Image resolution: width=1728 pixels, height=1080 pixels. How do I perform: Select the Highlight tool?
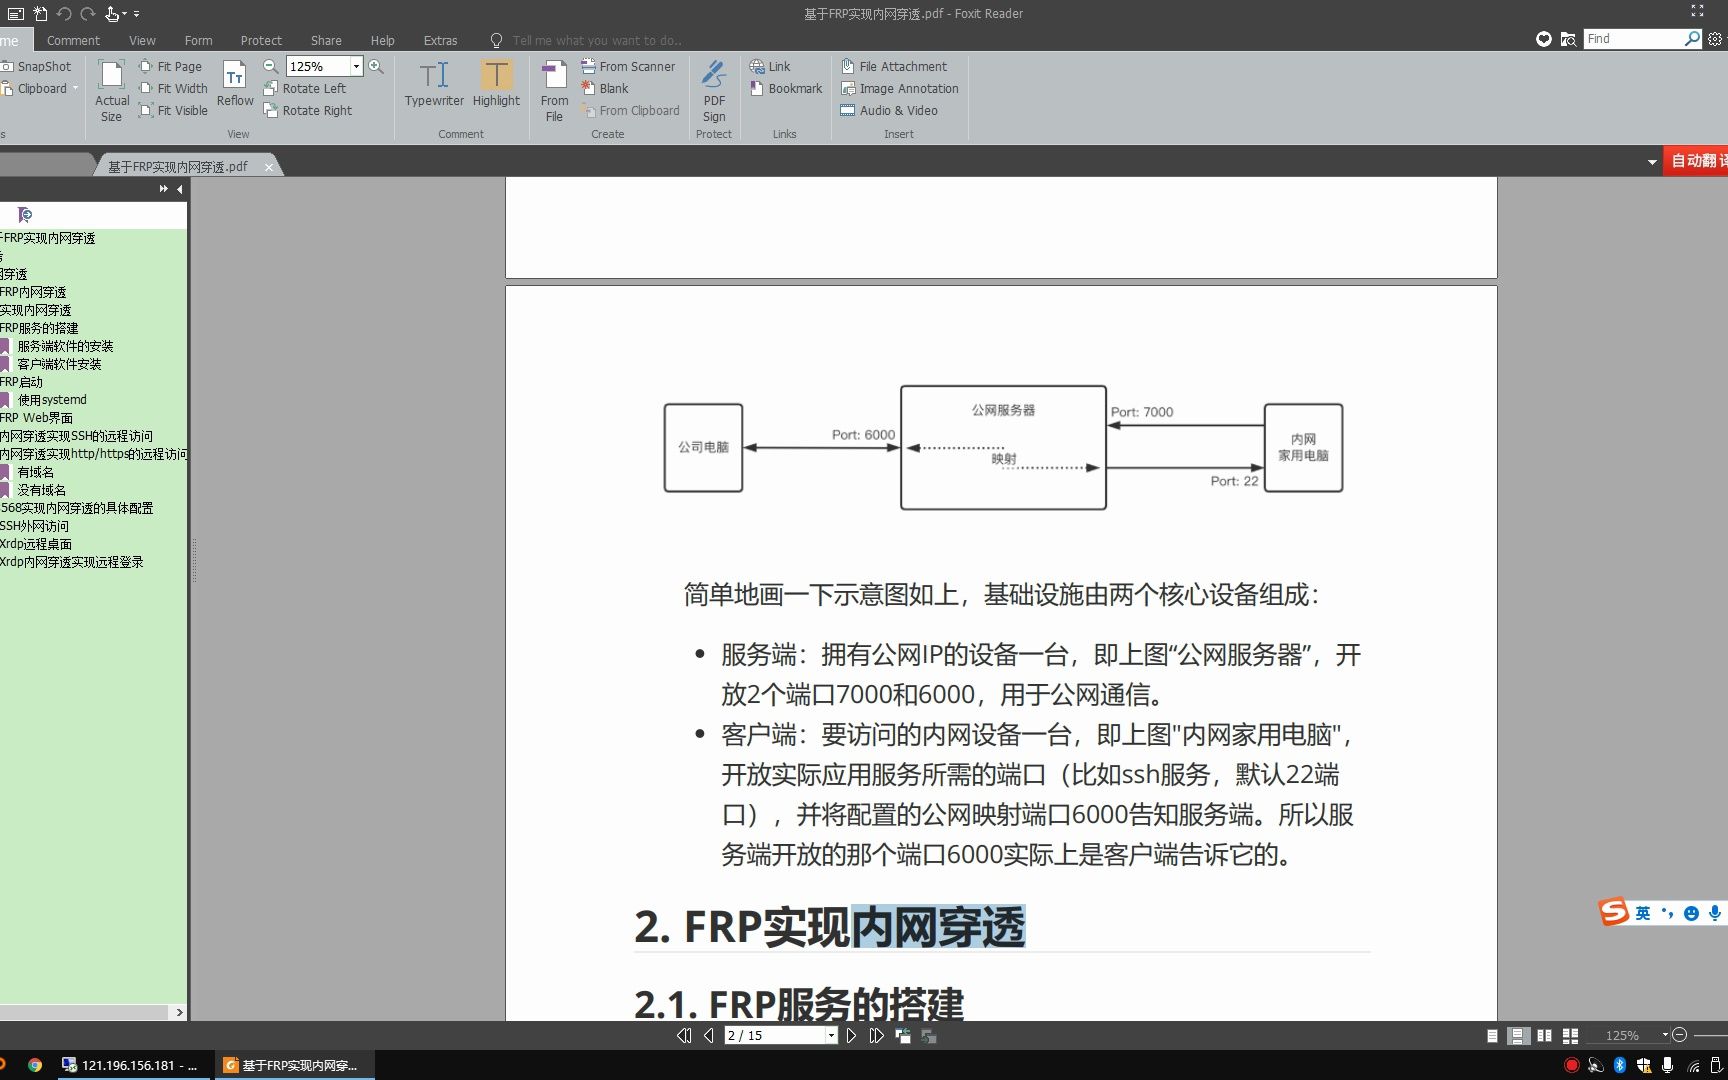coord(496,84)
